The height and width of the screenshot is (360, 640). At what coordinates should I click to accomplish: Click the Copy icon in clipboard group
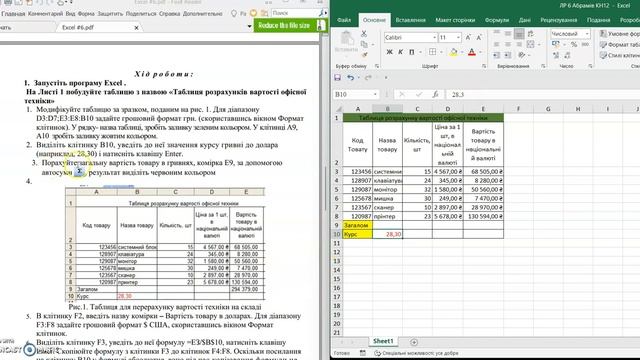point(364,44)
